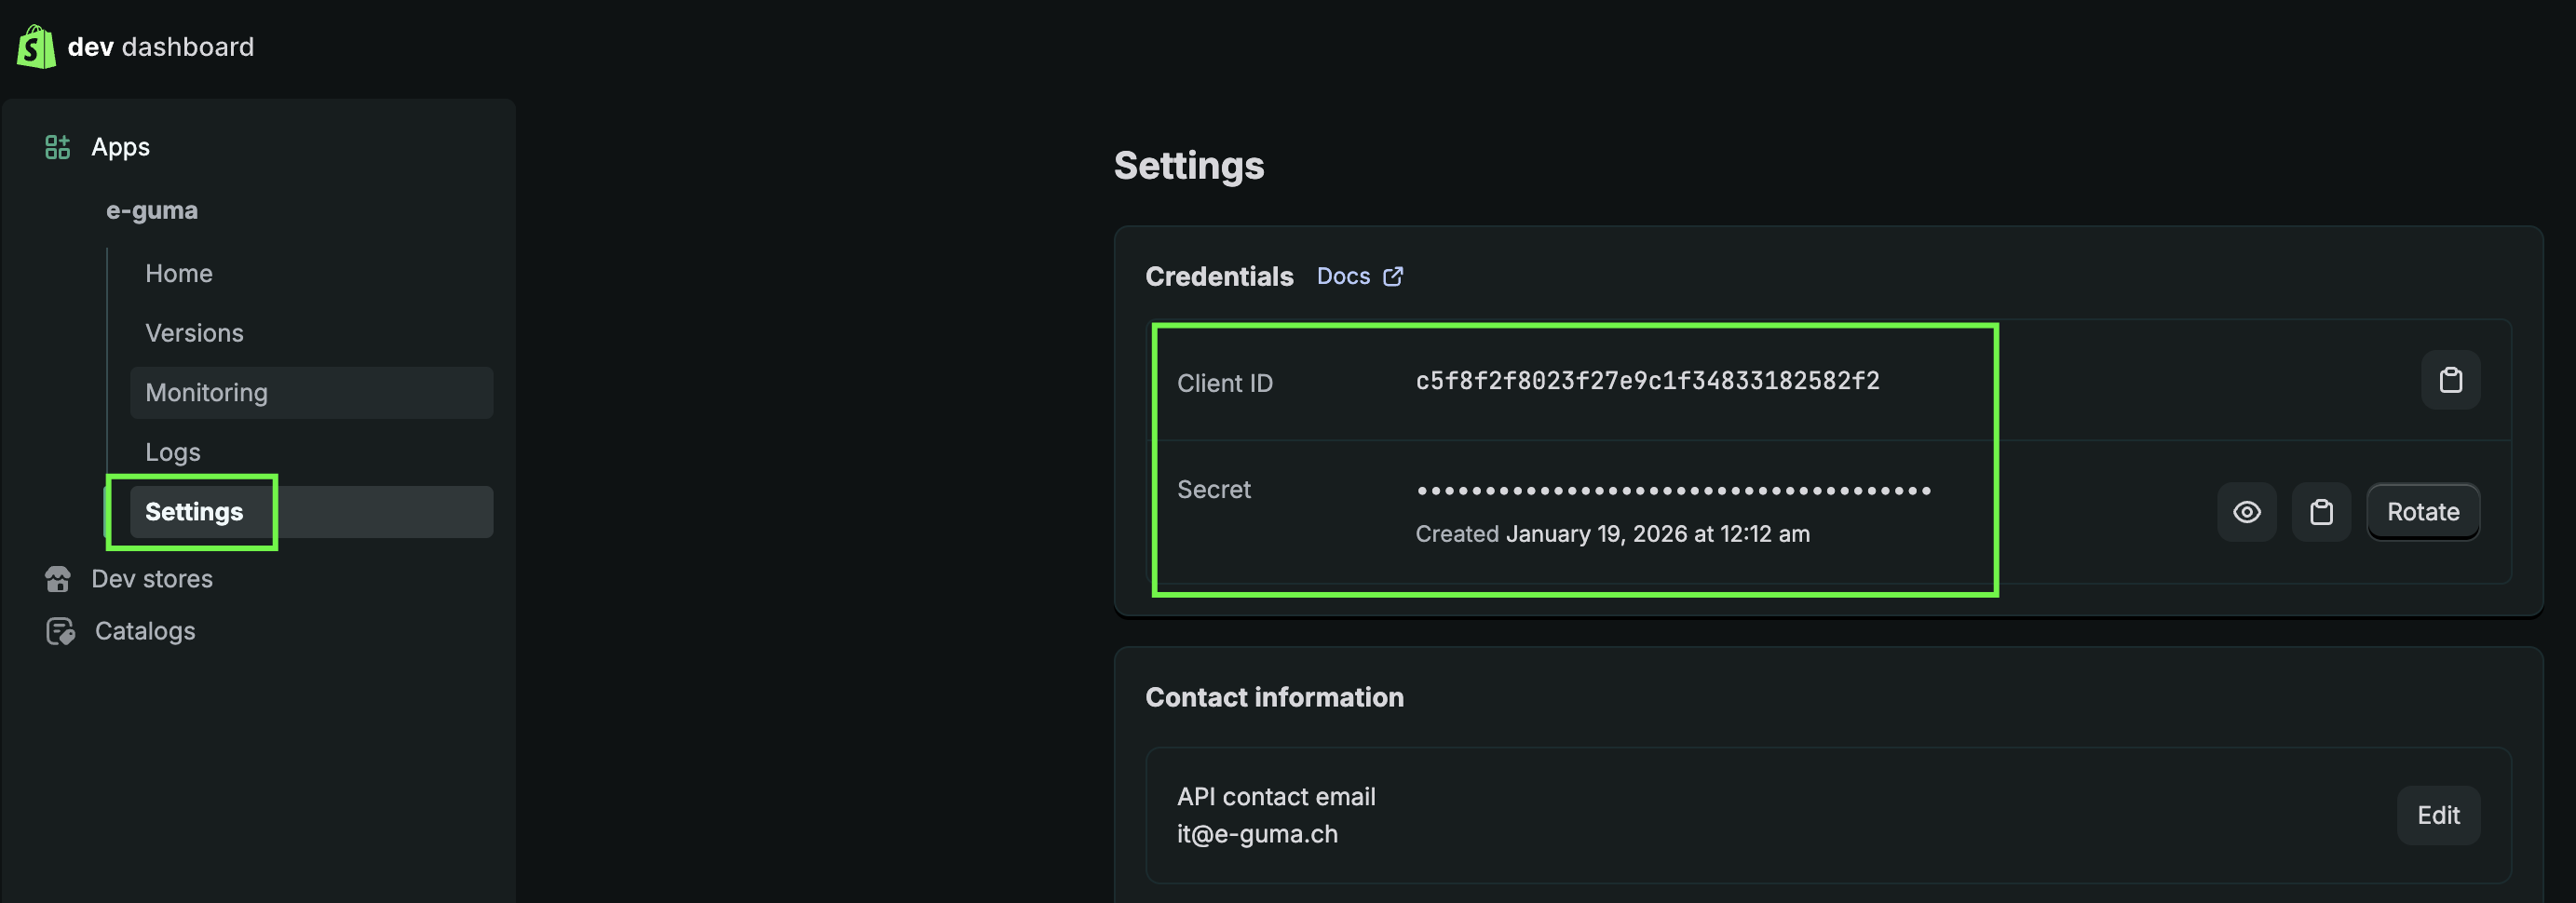Open Dev stores section
This screenshot has height=903, width=2576.
pyautogui.click(x=152, y=579)
